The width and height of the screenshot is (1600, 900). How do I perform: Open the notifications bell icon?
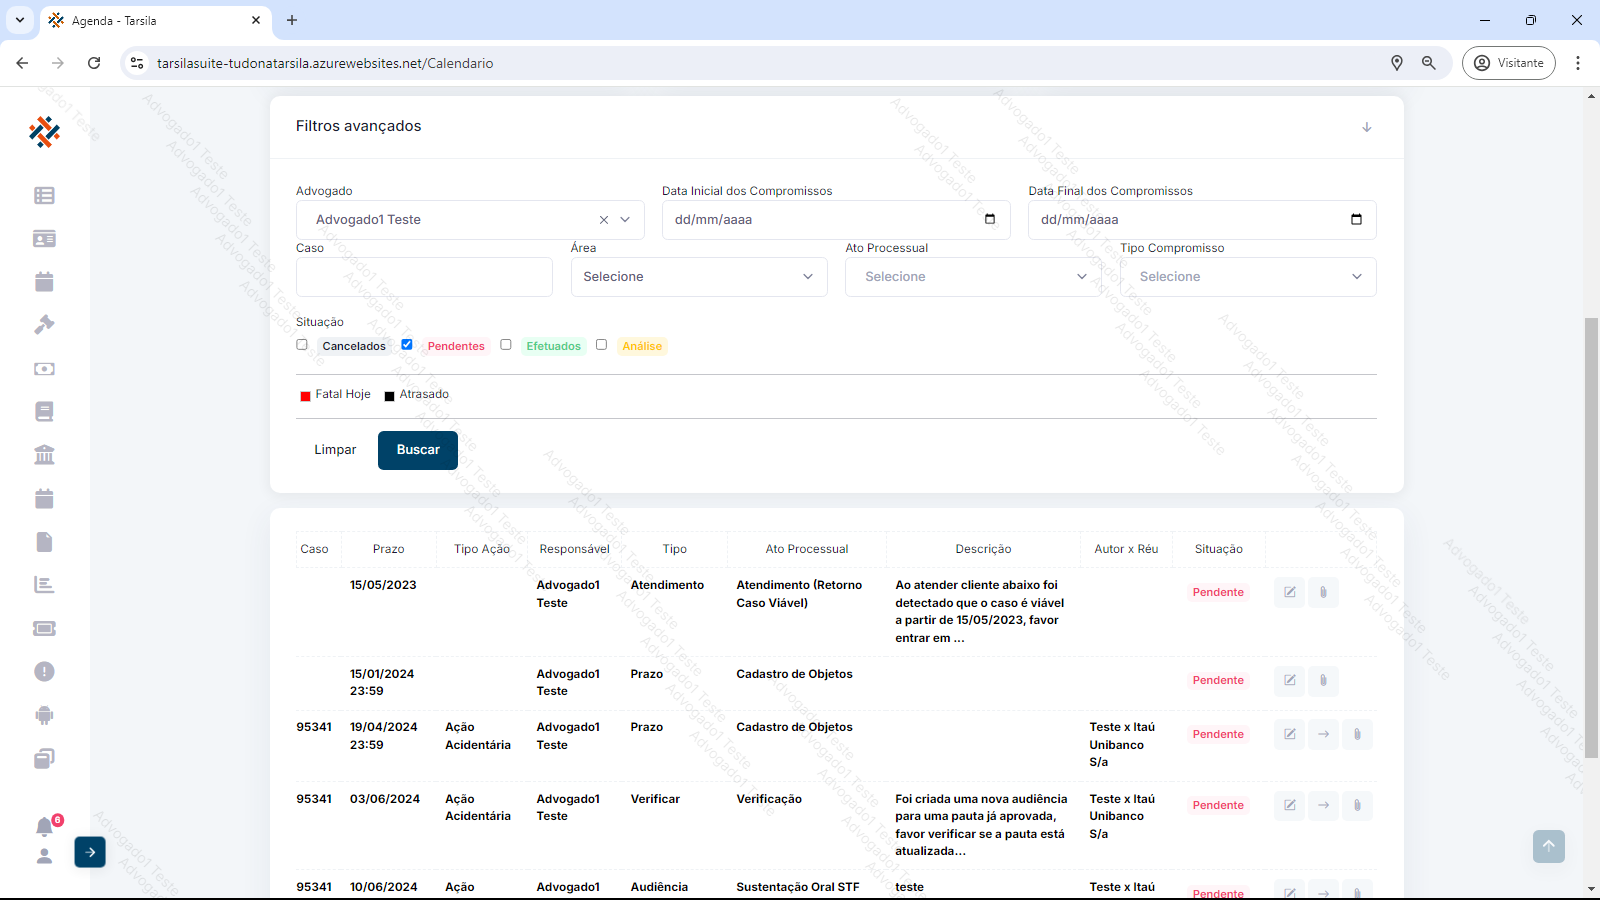[x=44, y=827]
